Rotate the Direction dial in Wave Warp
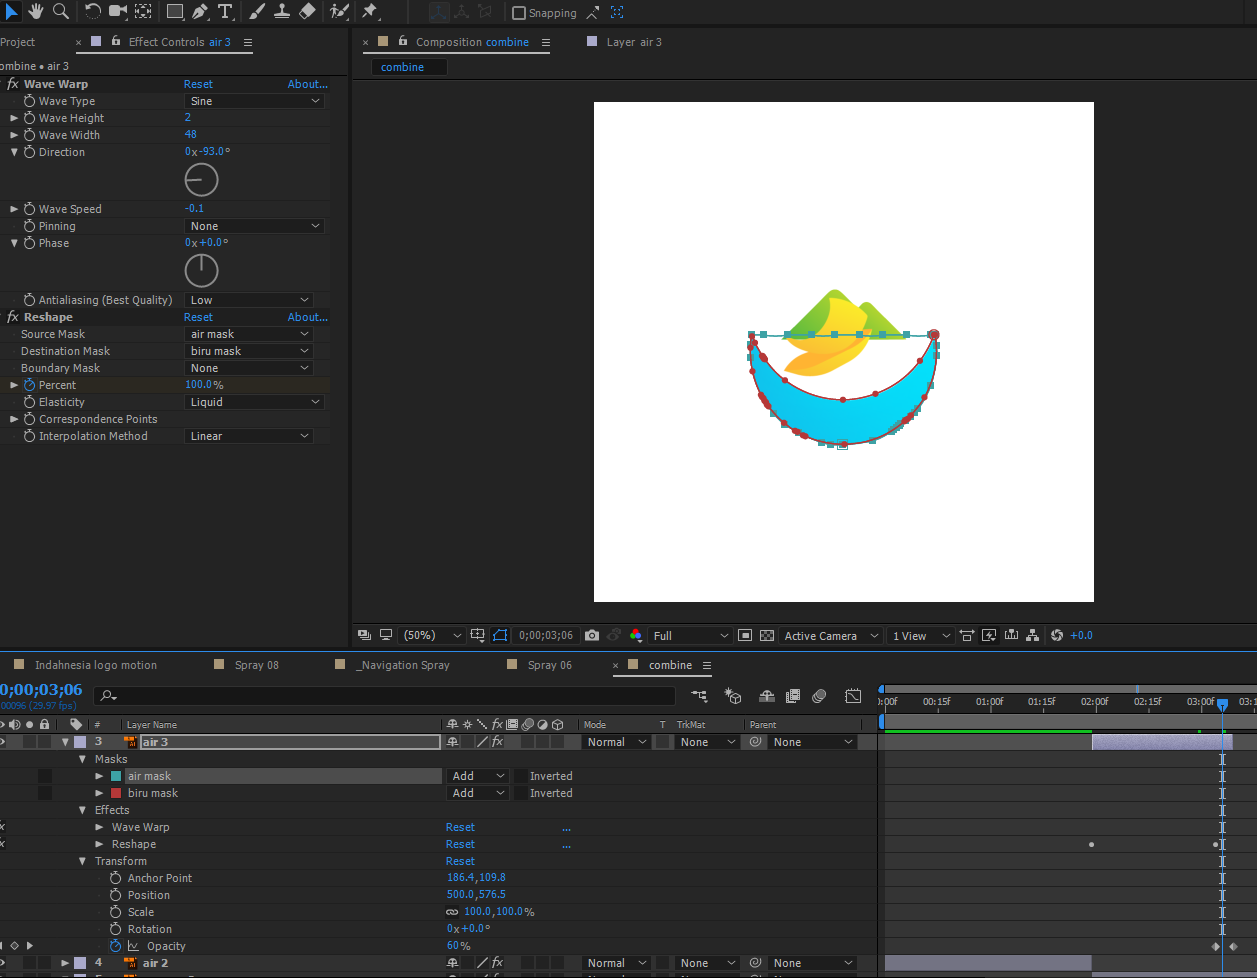 (x=201, y=179)
